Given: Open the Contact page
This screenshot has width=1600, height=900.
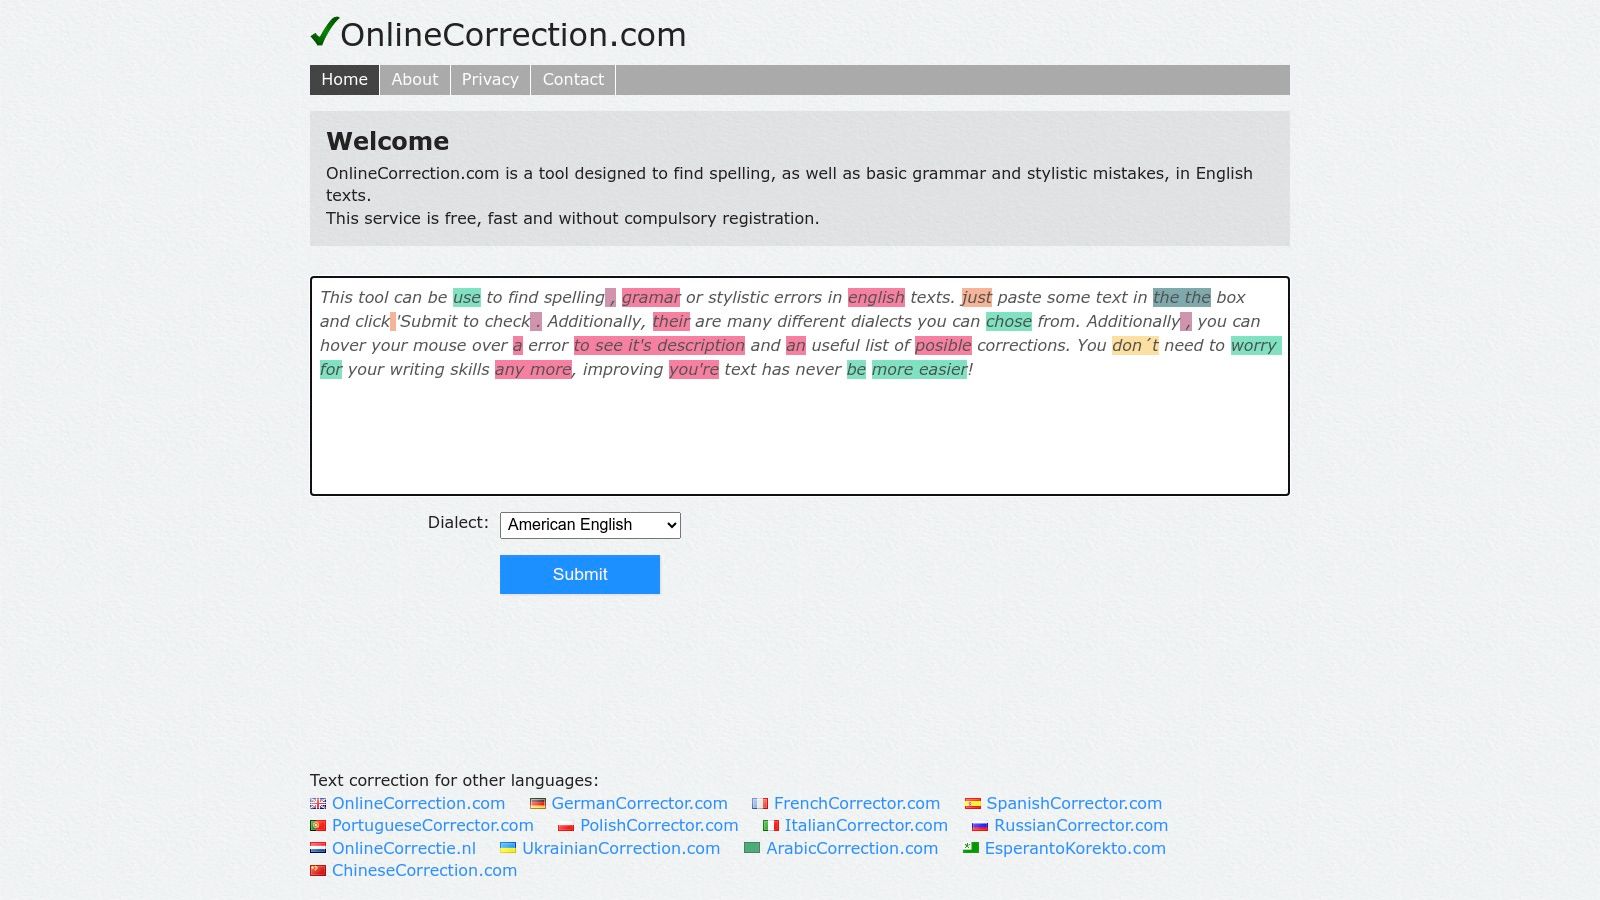Looking at the screenshot, I should point(573,80).
